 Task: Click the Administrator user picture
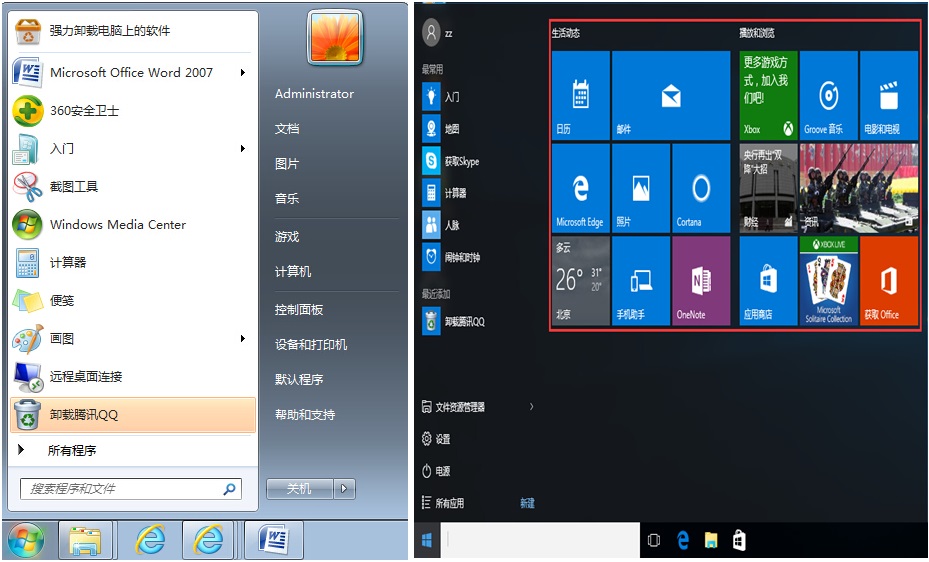[335, 38]
